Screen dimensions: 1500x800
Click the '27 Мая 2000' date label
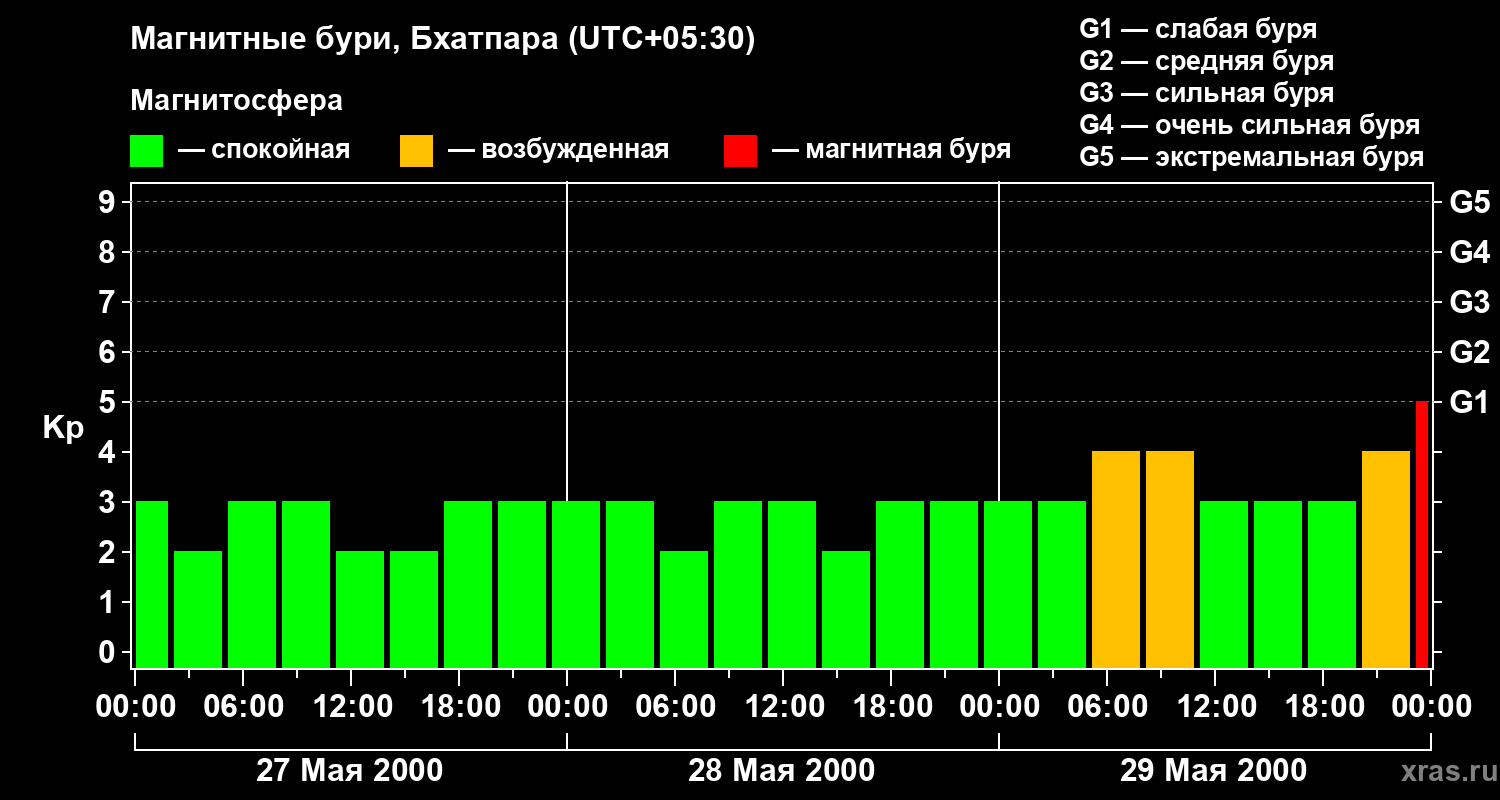click(x=350, y=771)
